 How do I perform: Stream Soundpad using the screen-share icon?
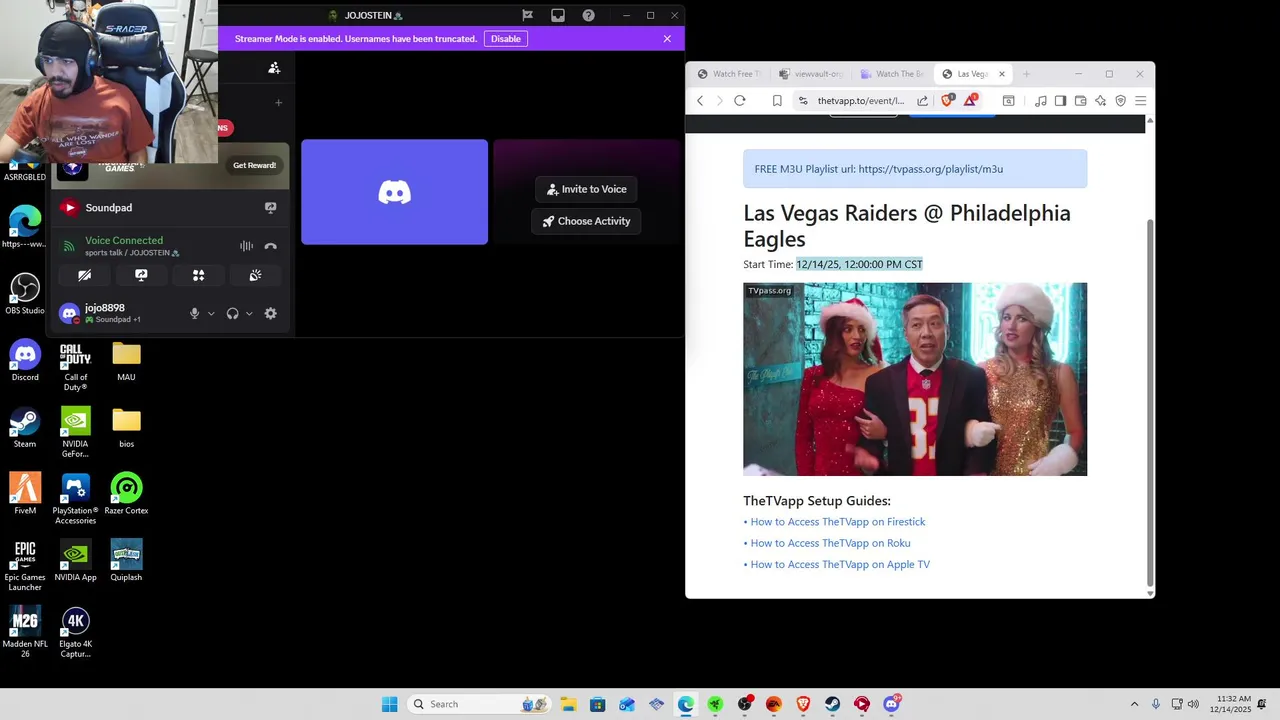click(270, 207)
